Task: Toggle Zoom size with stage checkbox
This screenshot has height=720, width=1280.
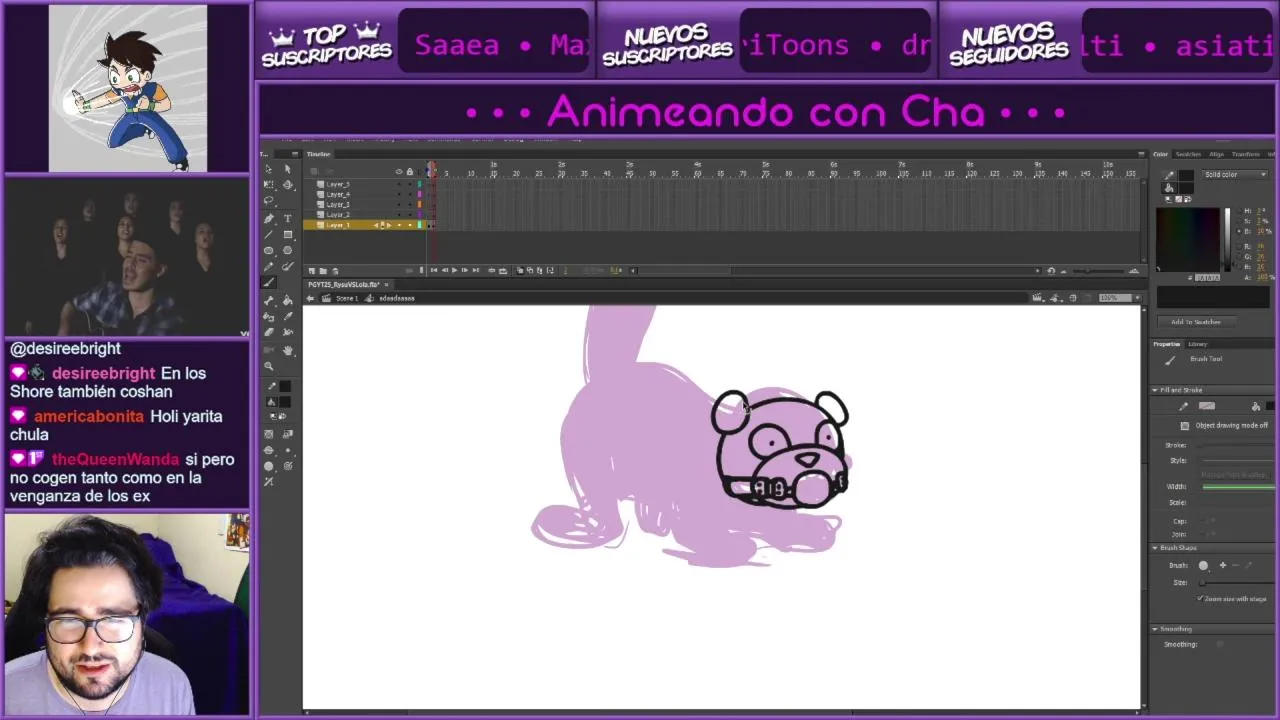Action: click(1200, 599)
